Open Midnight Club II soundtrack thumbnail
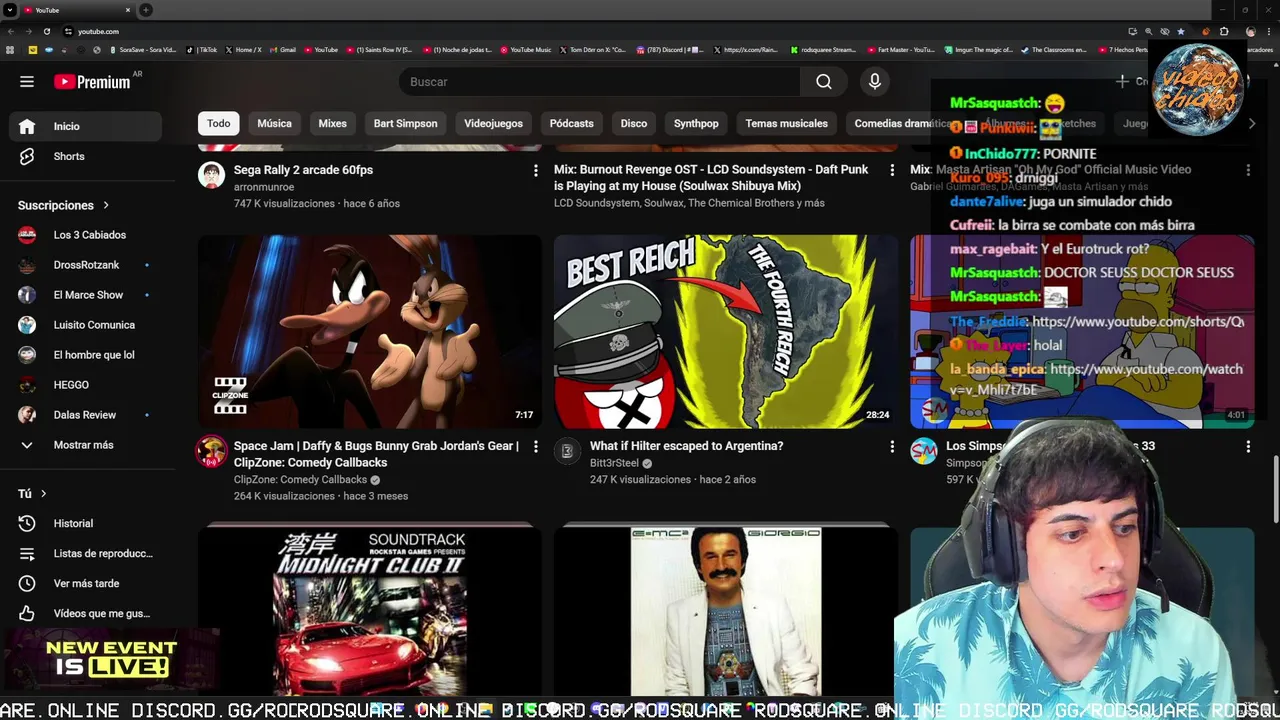This screenshot has height=720, width=1280. click(370, 611)
